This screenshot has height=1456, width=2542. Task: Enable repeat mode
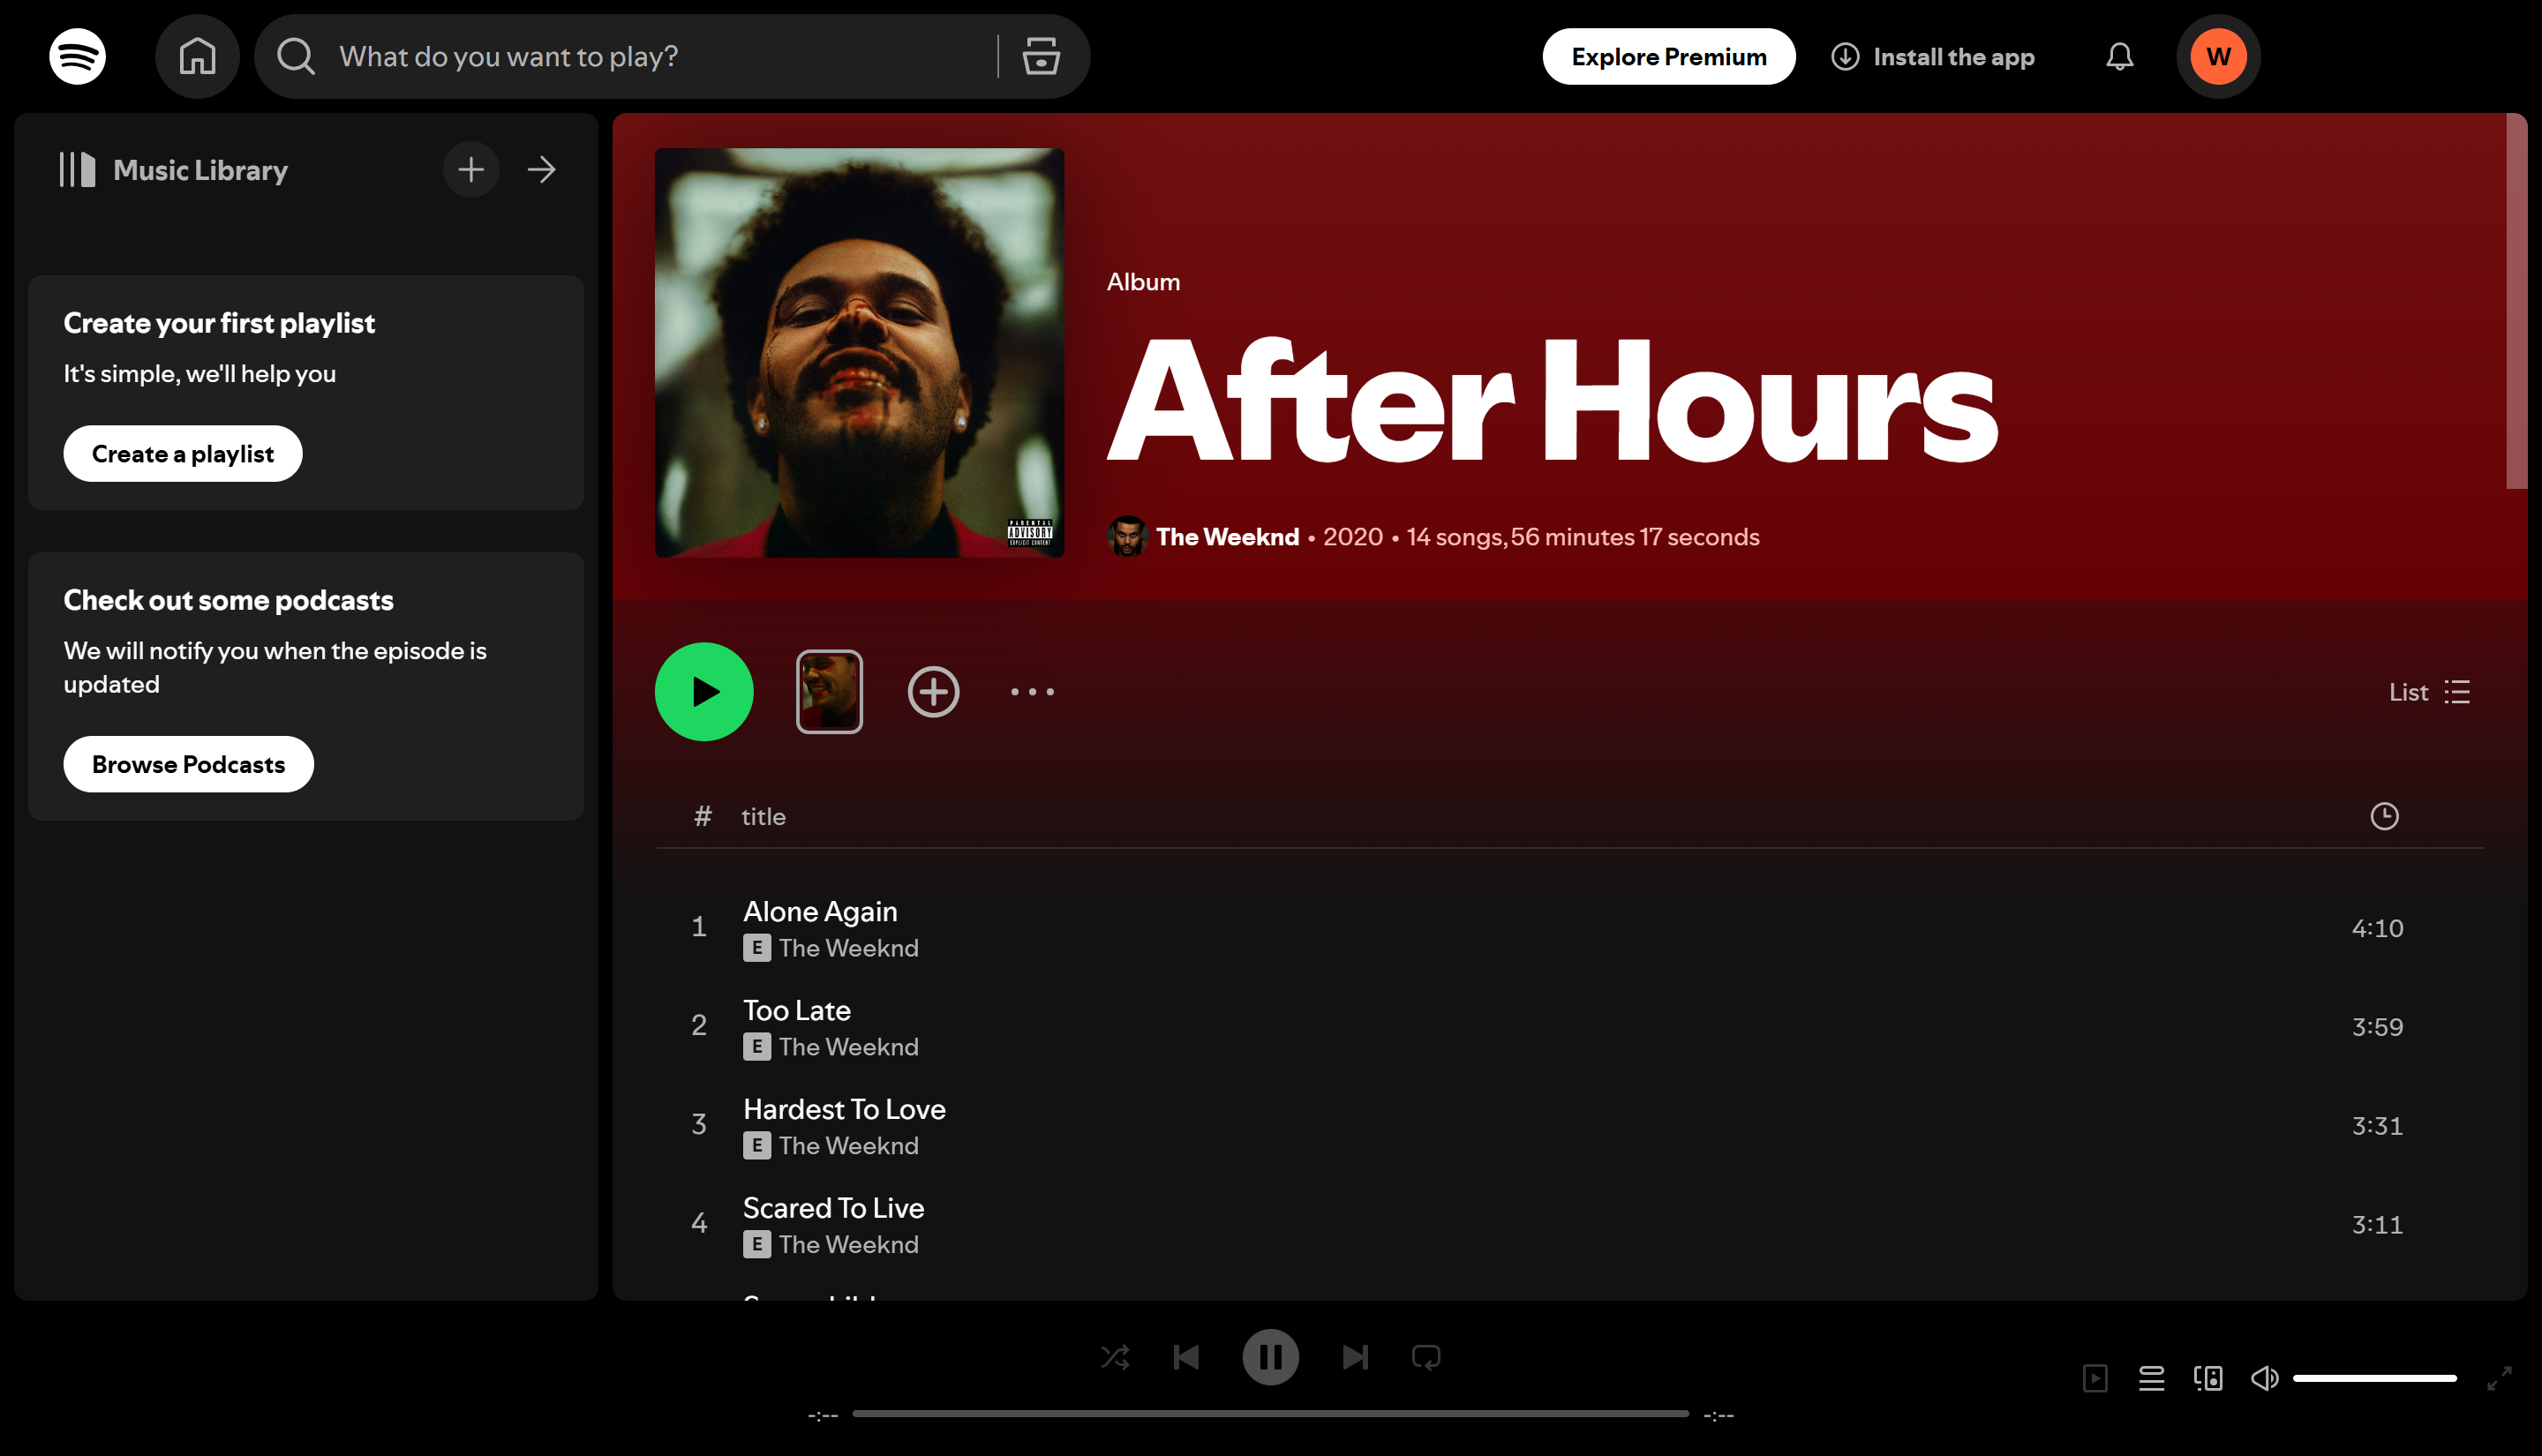pyautogui.click(x=1427, y=1357)
